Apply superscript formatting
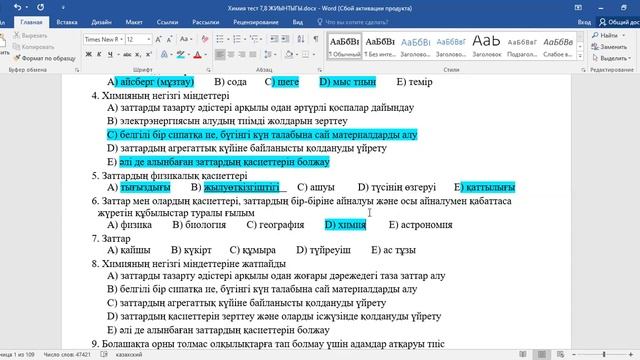This screenshot has width=640, height=360. pyautogui.click(x=149, y=54)
